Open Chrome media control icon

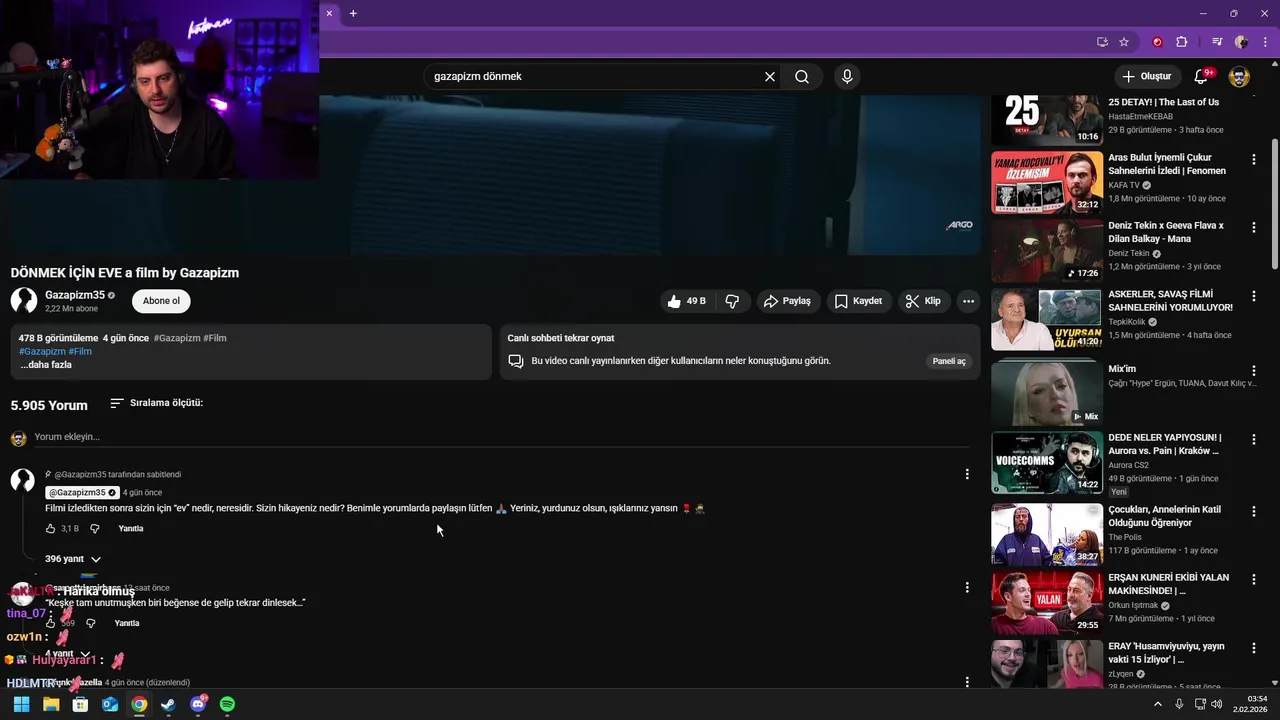[x=1217, y=42]
